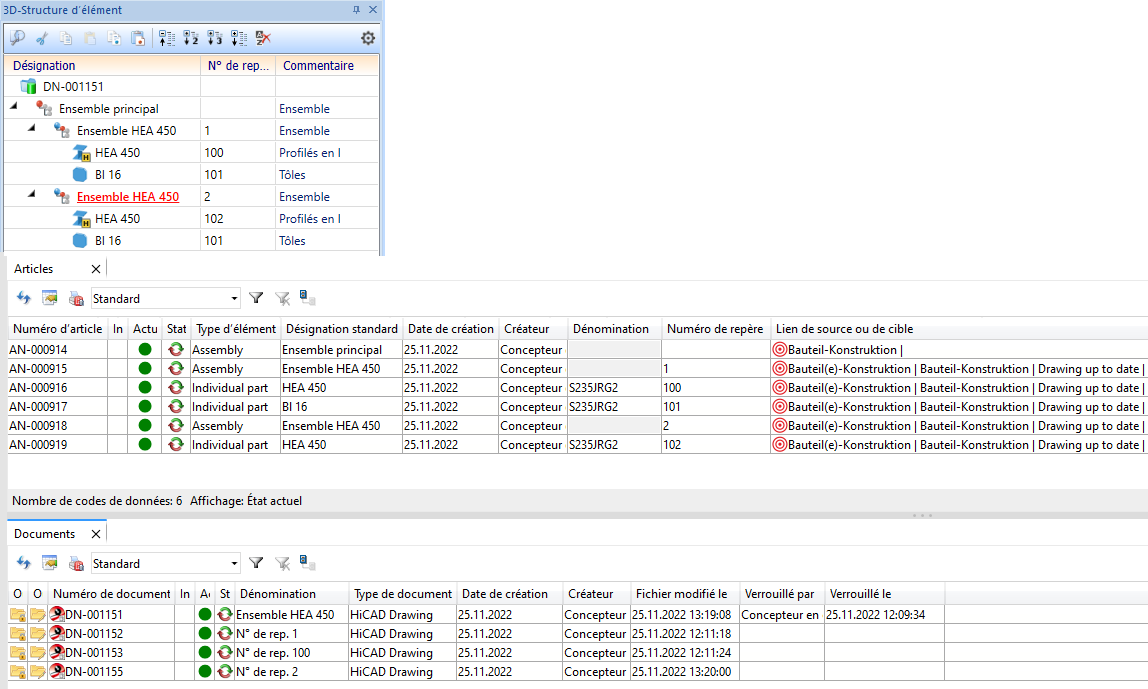Expand structure tree to level 2
1148x689 pixels.
pos(190,38)
